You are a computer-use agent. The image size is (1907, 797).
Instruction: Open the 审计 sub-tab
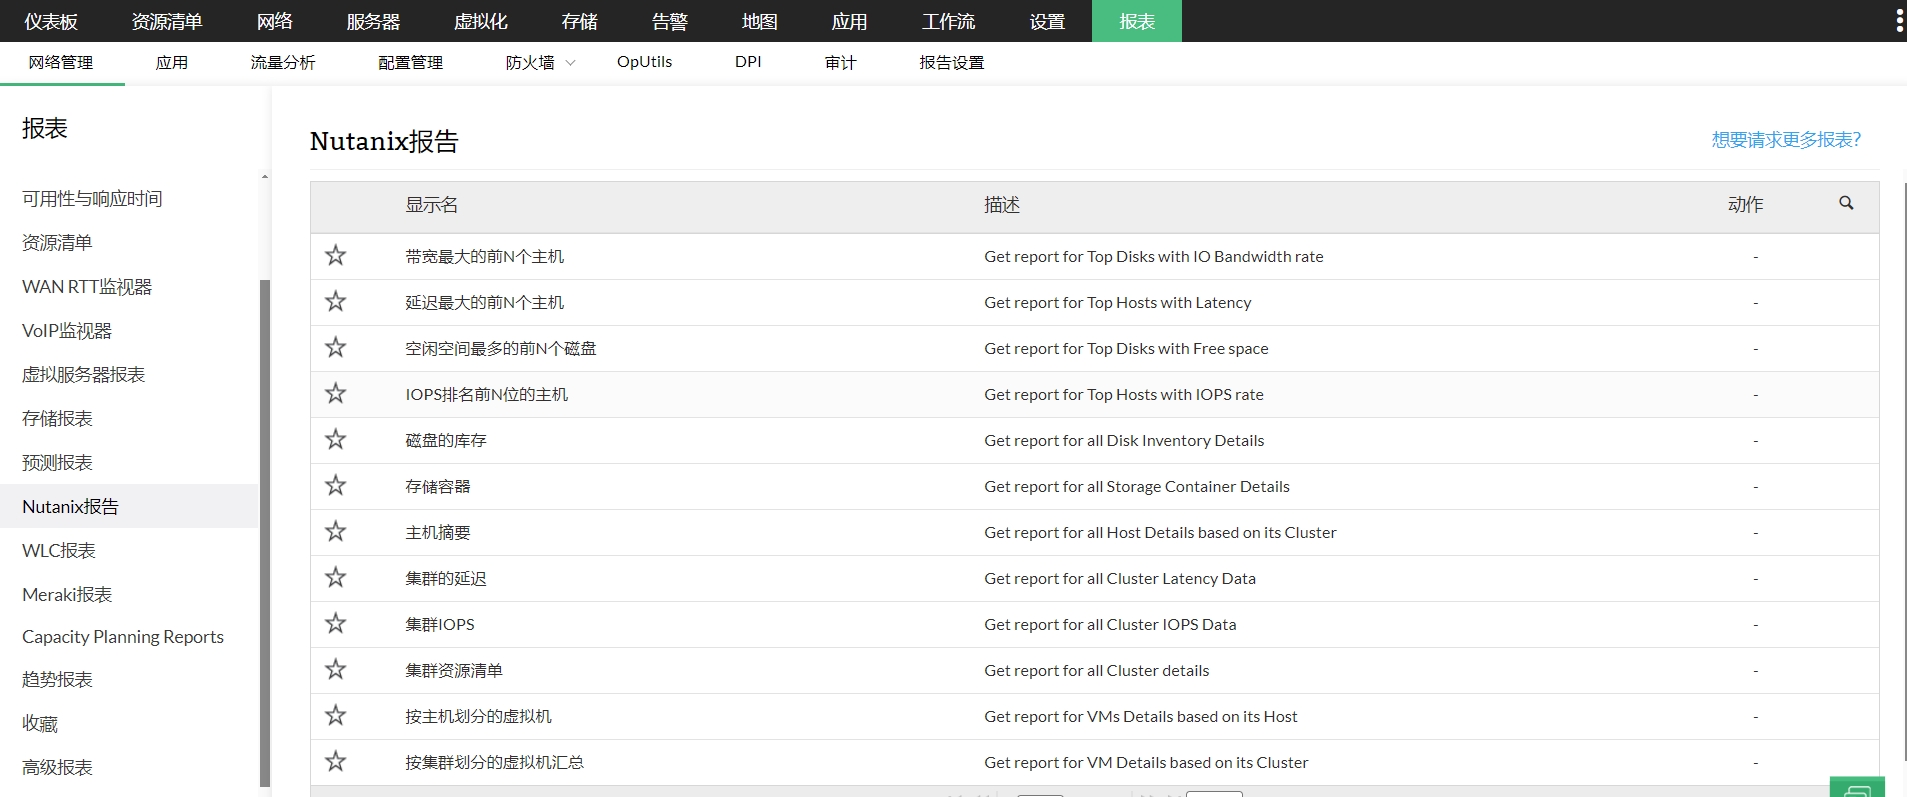point(841,62)
